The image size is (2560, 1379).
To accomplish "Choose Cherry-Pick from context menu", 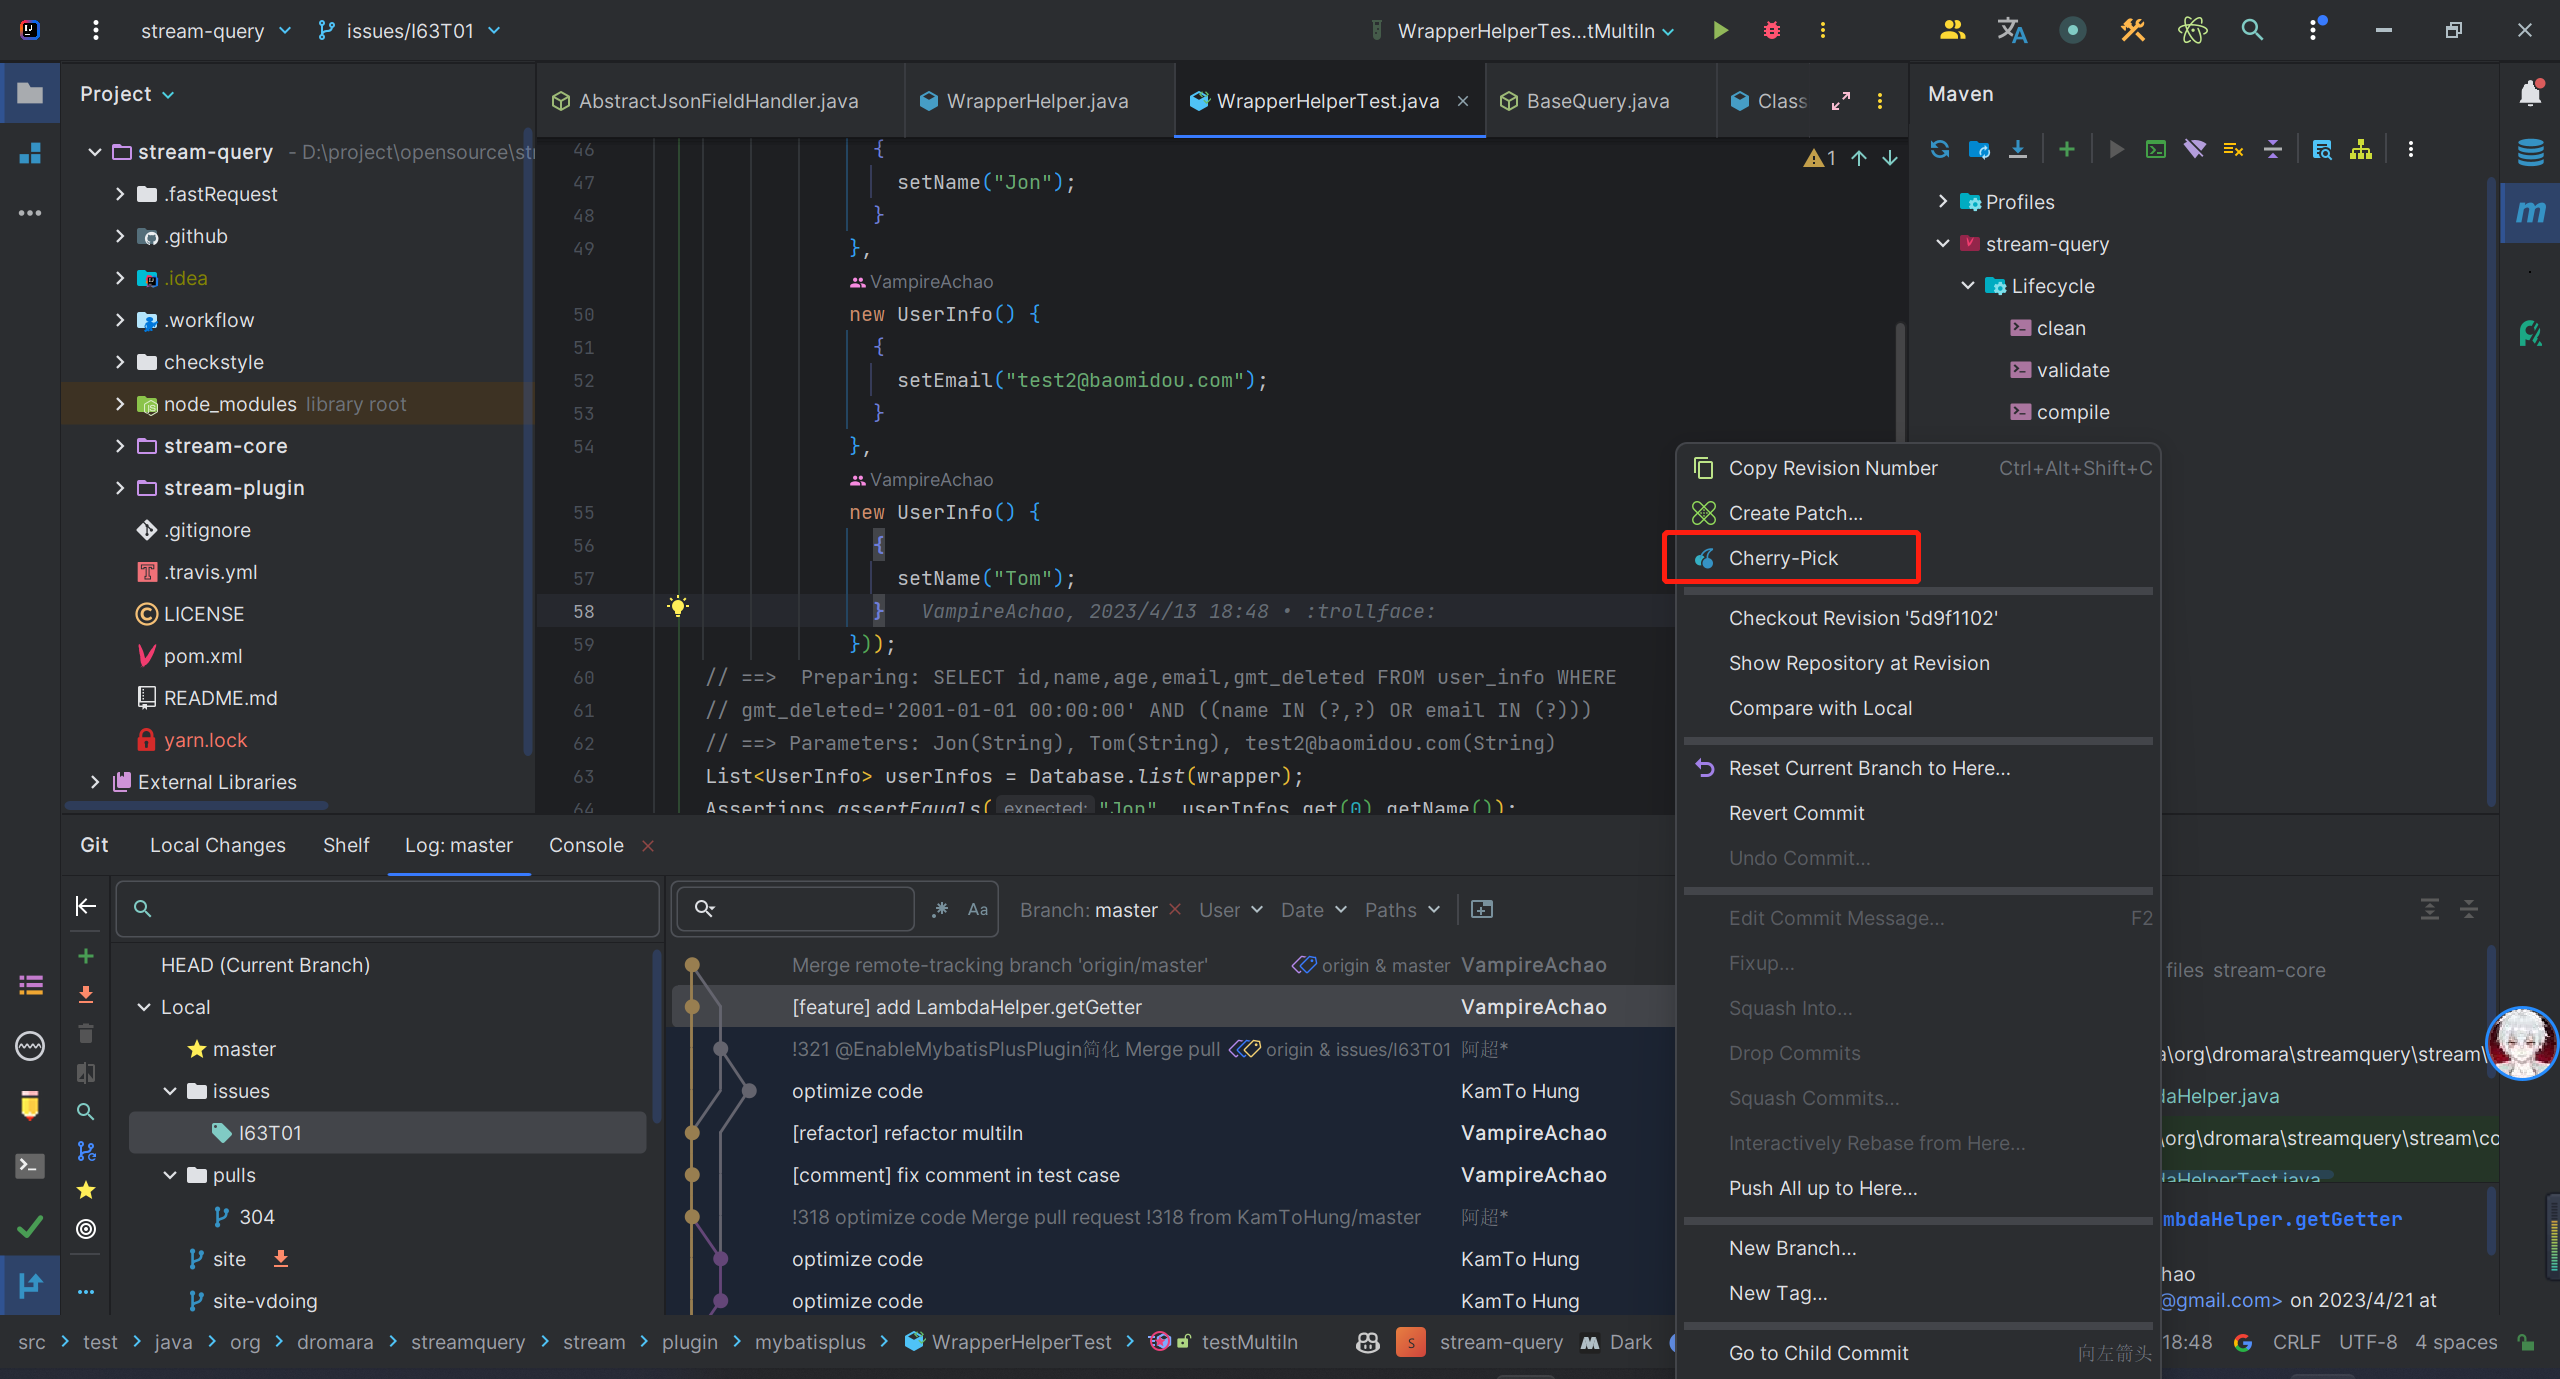I will click(x=1783, y=558).
